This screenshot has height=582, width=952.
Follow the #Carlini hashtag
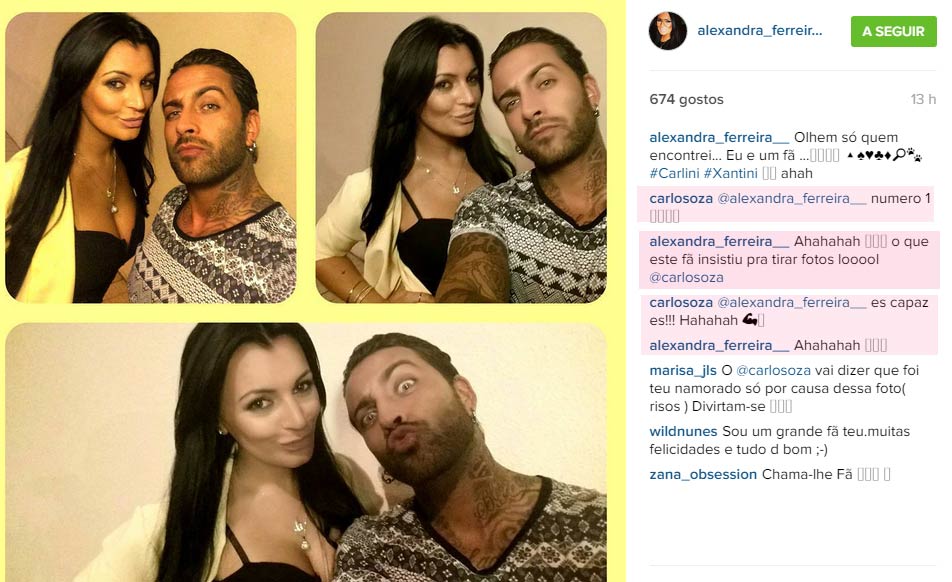click(674, 173)
